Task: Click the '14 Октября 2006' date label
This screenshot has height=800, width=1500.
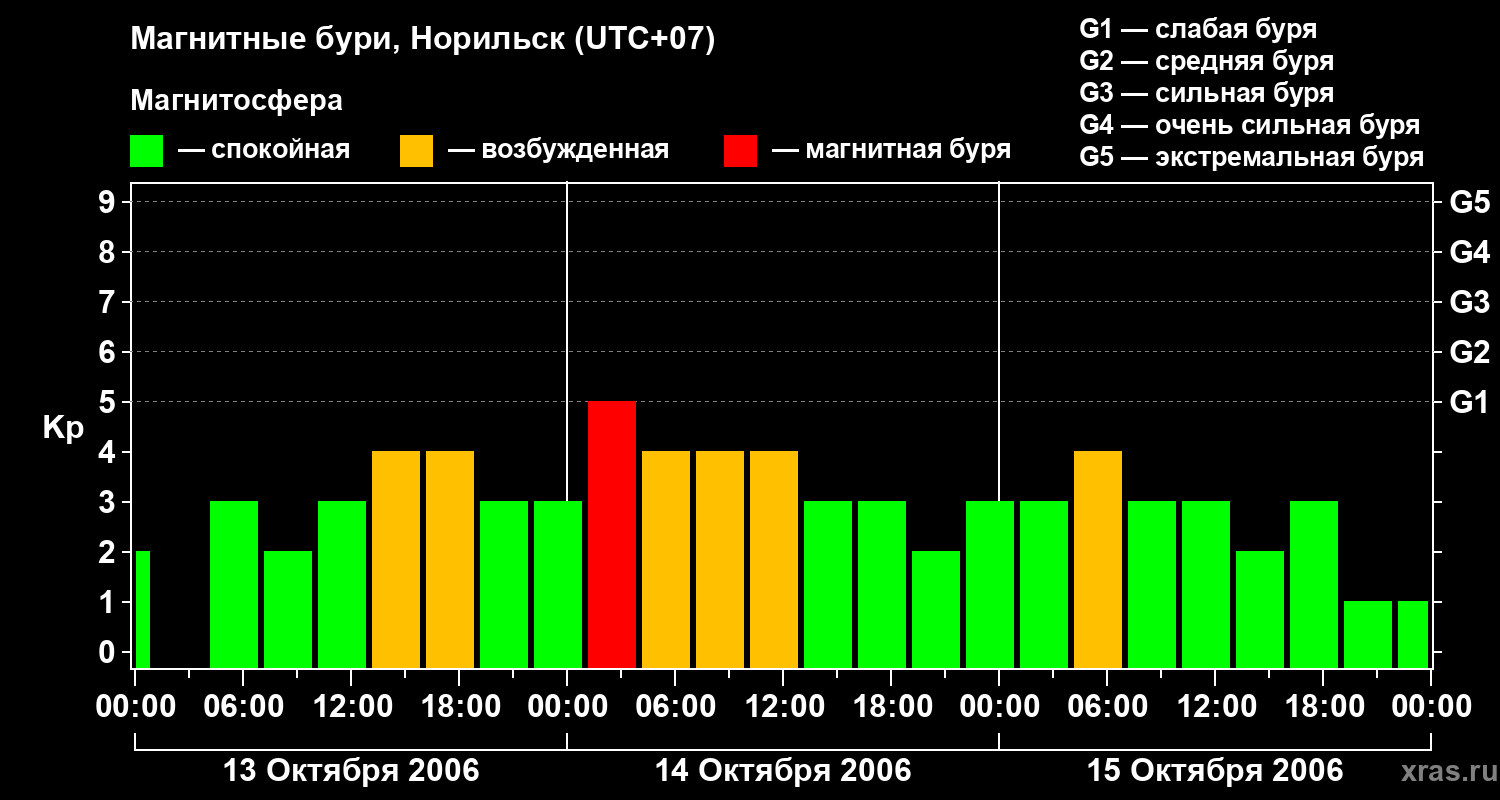Action: [783, 771]
